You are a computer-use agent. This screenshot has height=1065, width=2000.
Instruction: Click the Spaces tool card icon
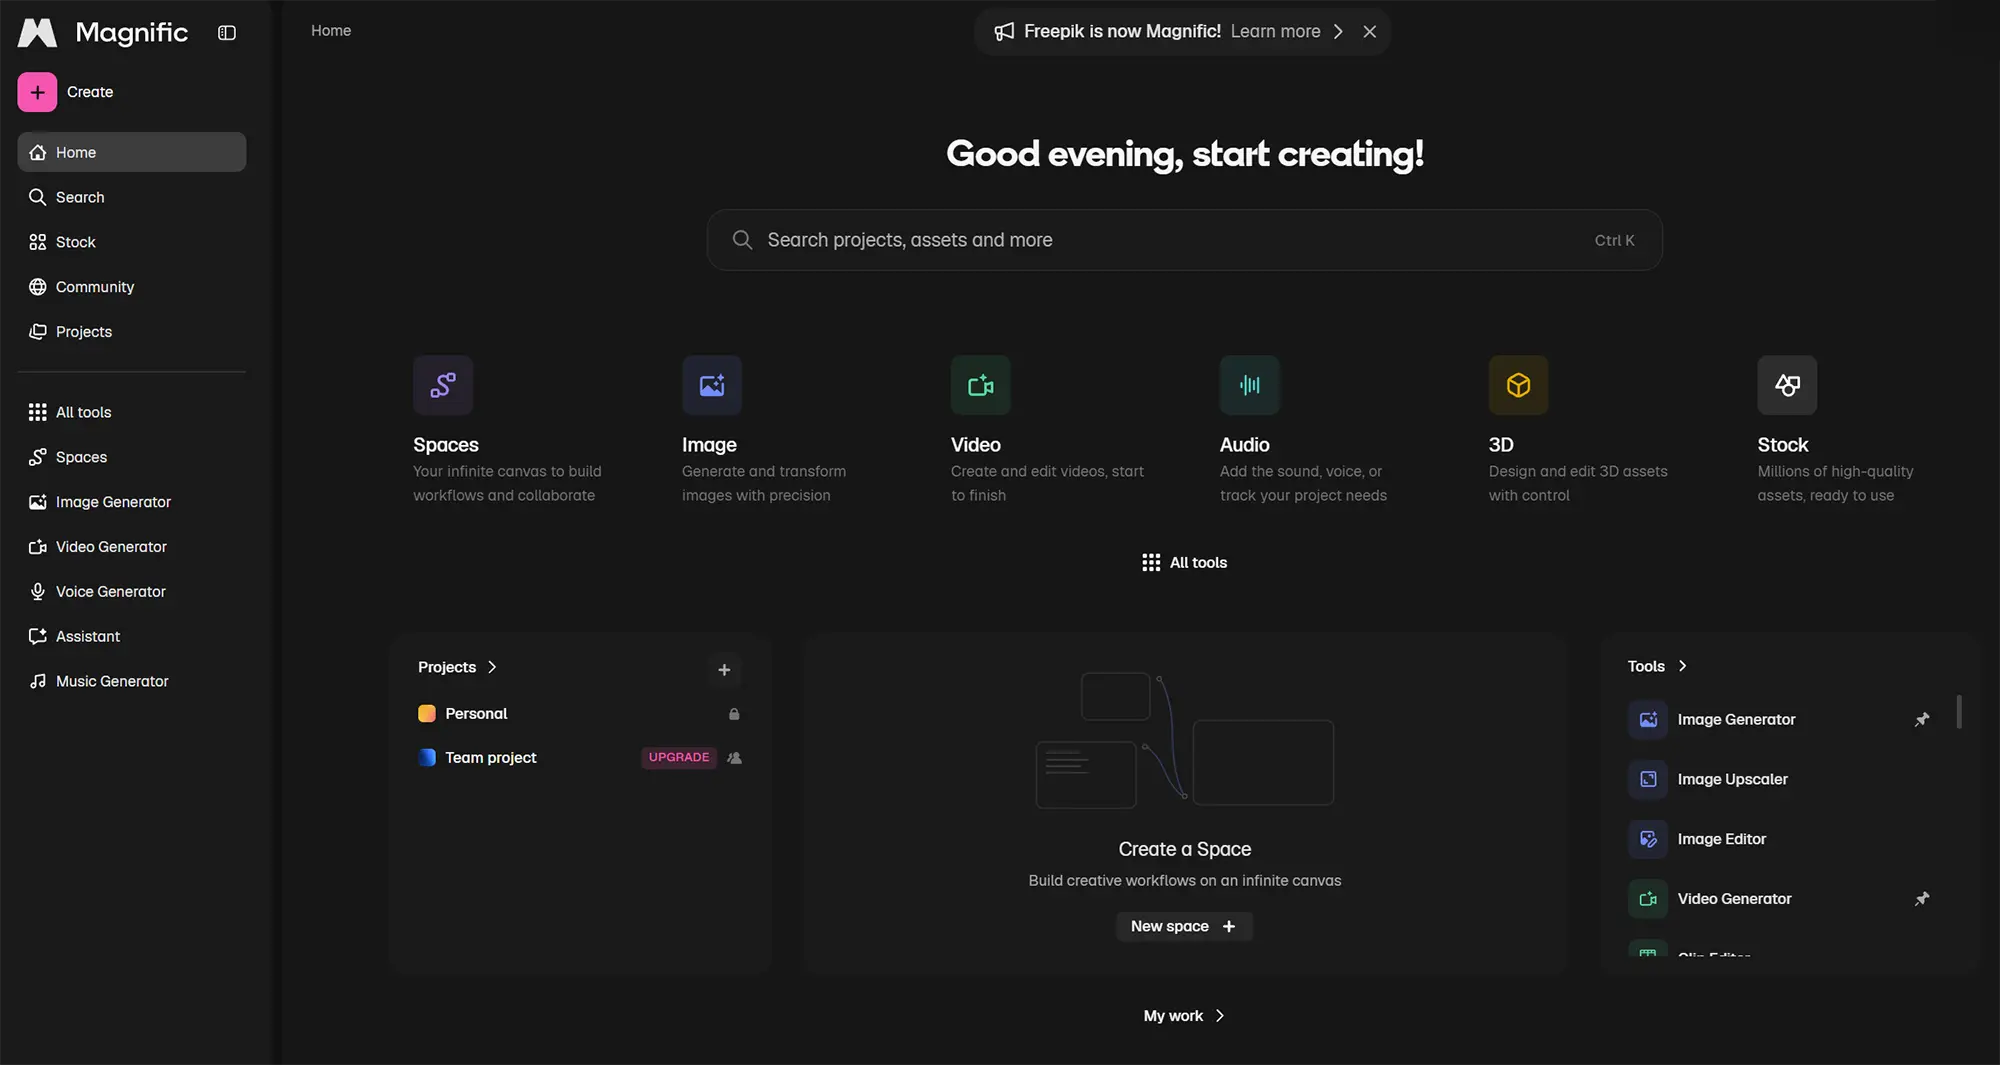pyautogui.click(x=443, y=385)
